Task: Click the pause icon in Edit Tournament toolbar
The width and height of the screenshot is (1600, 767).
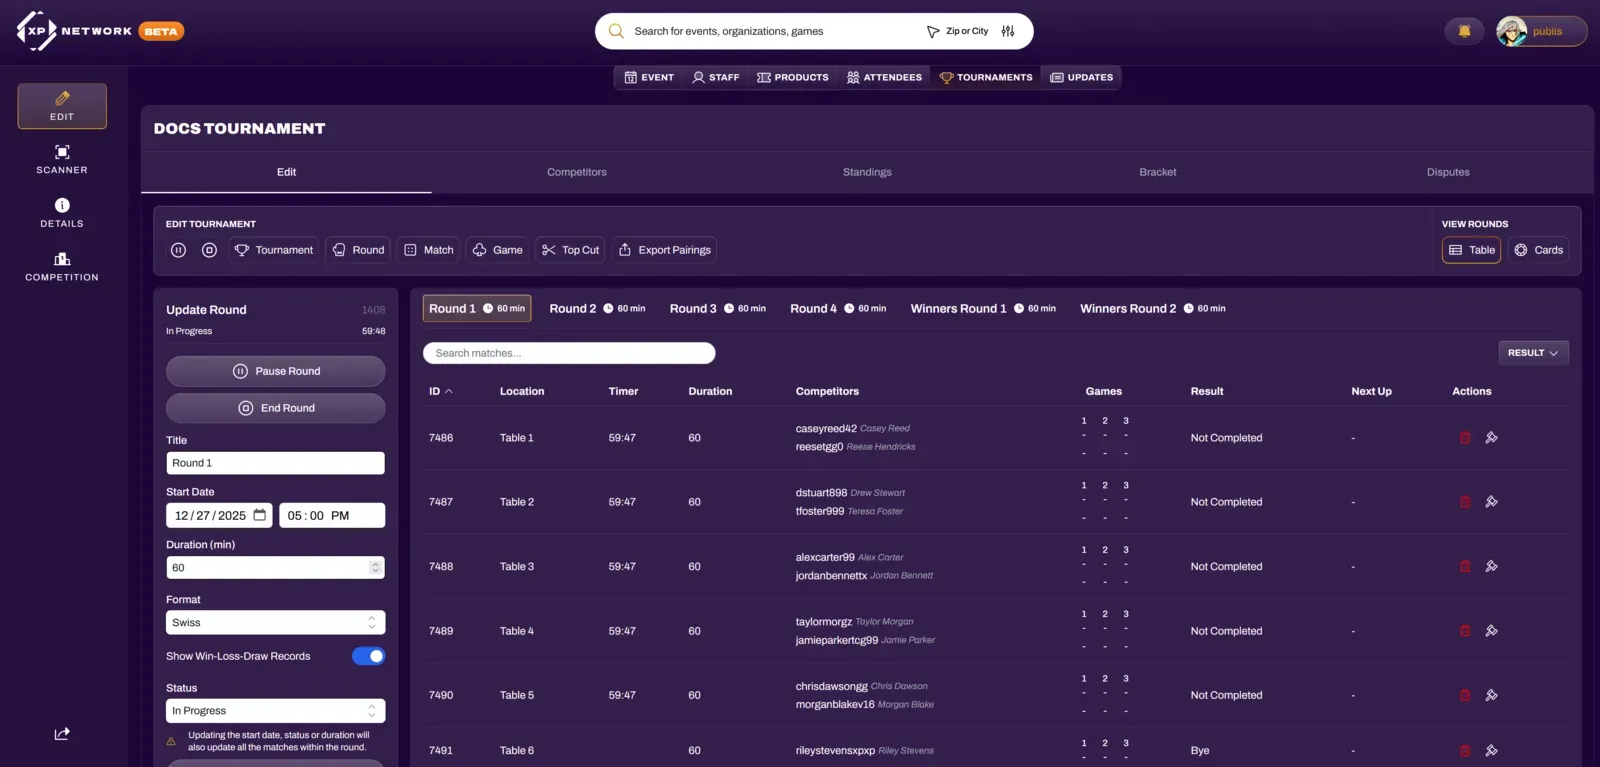Action: [178, 250]
